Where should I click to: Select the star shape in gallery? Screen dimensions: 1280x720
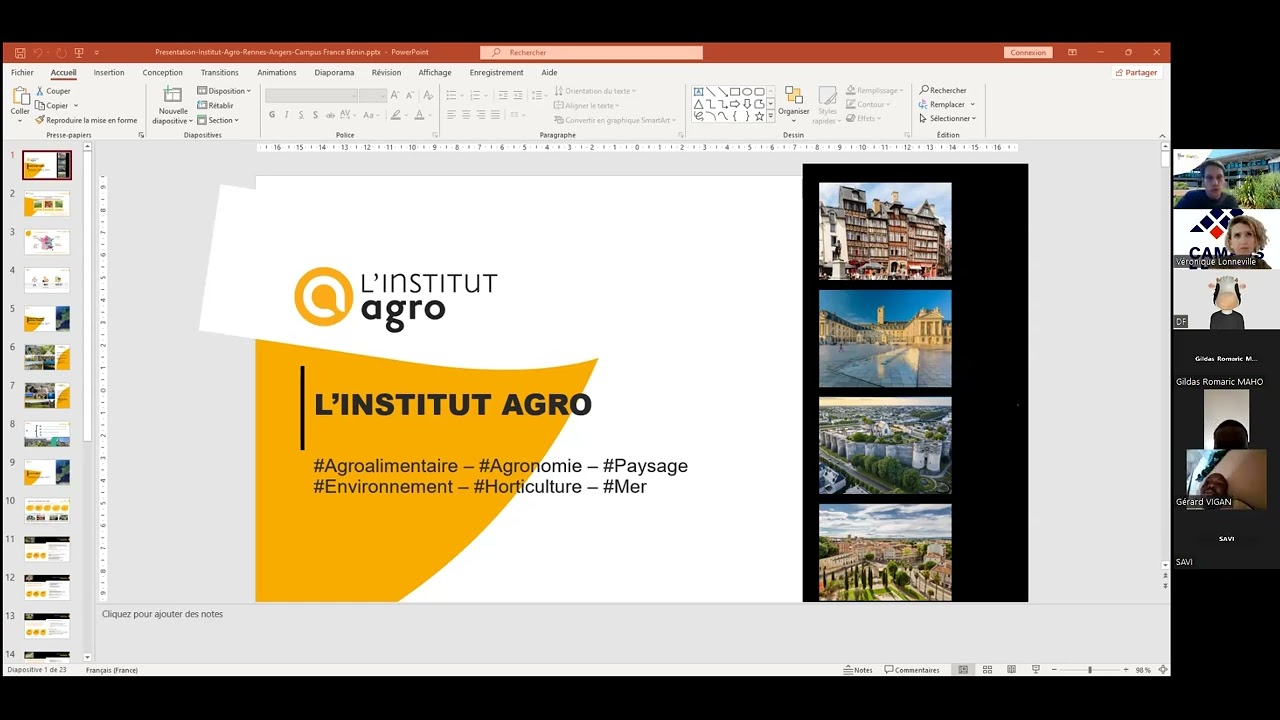tap(759, 116)
